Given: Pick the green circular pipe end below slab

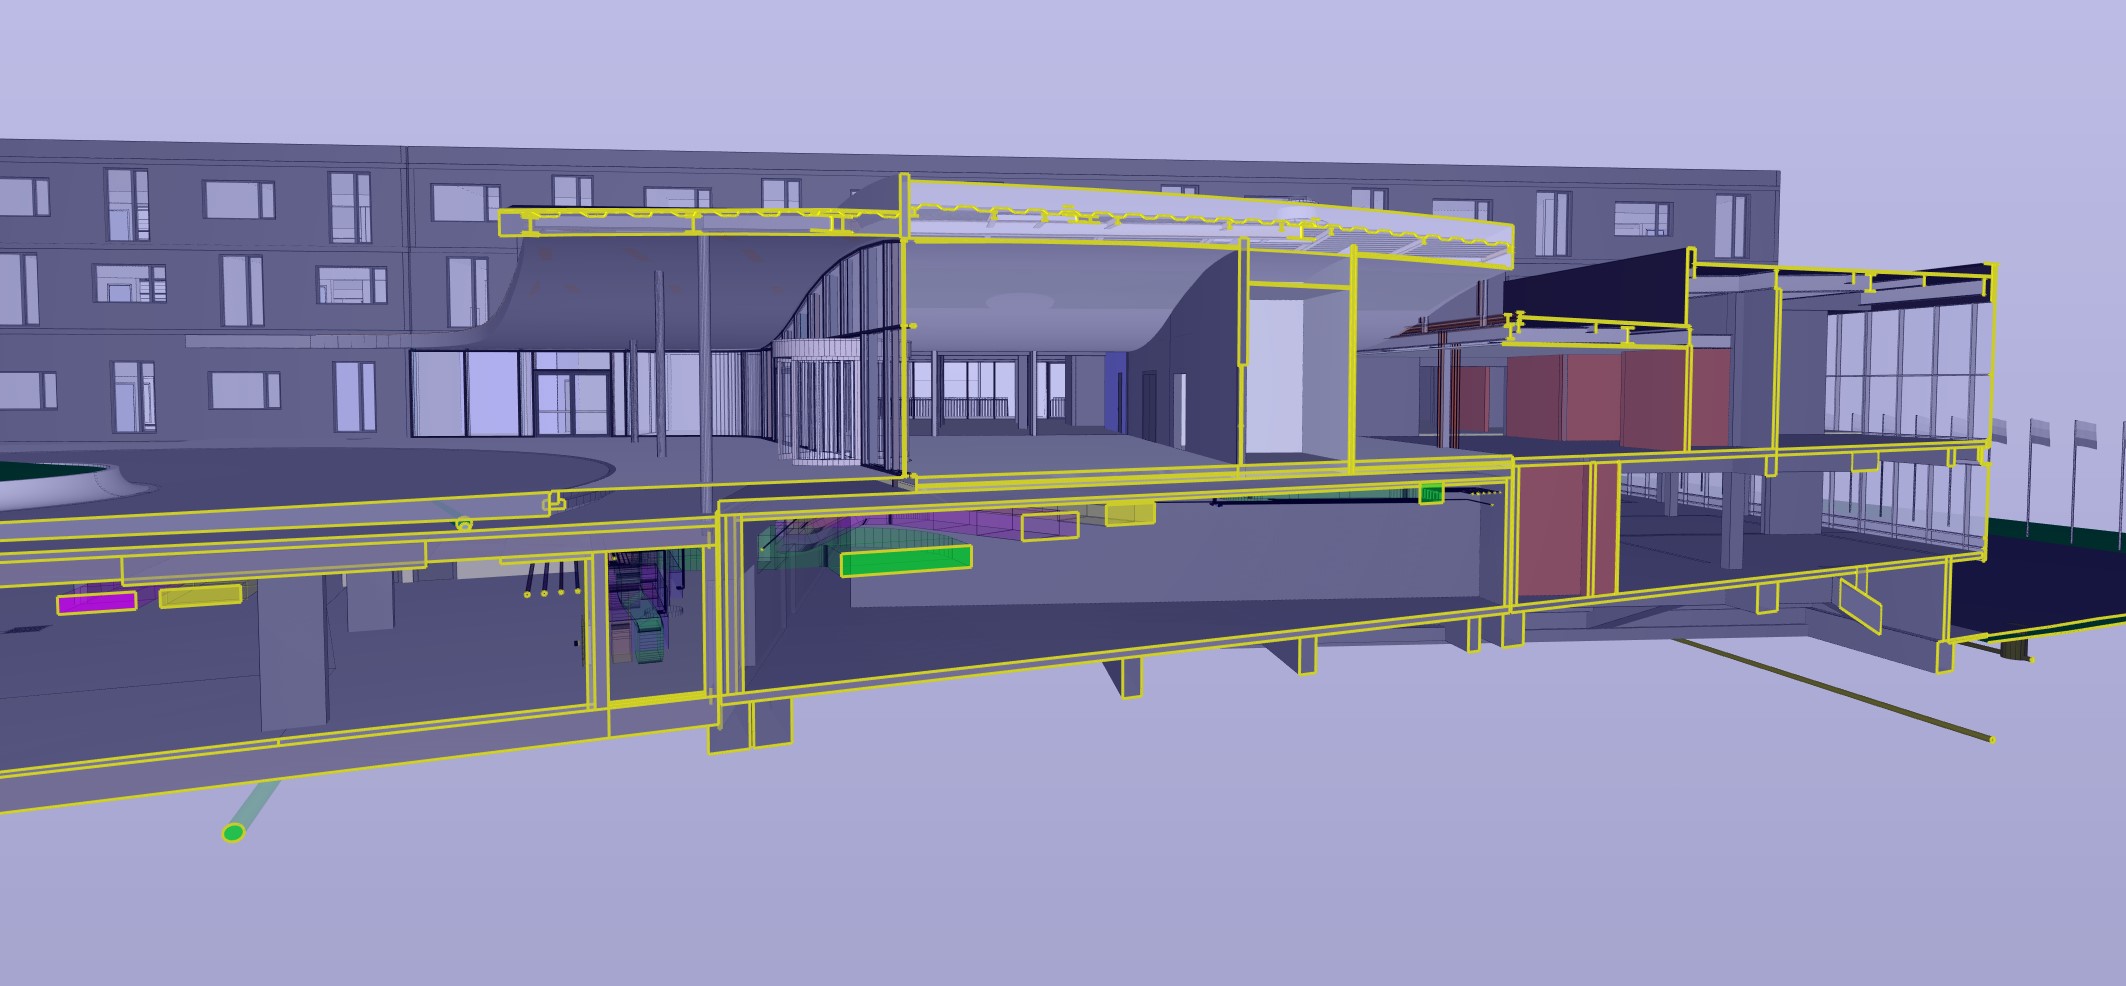Looking at the screenshot, I should click(x=233, y=832).
